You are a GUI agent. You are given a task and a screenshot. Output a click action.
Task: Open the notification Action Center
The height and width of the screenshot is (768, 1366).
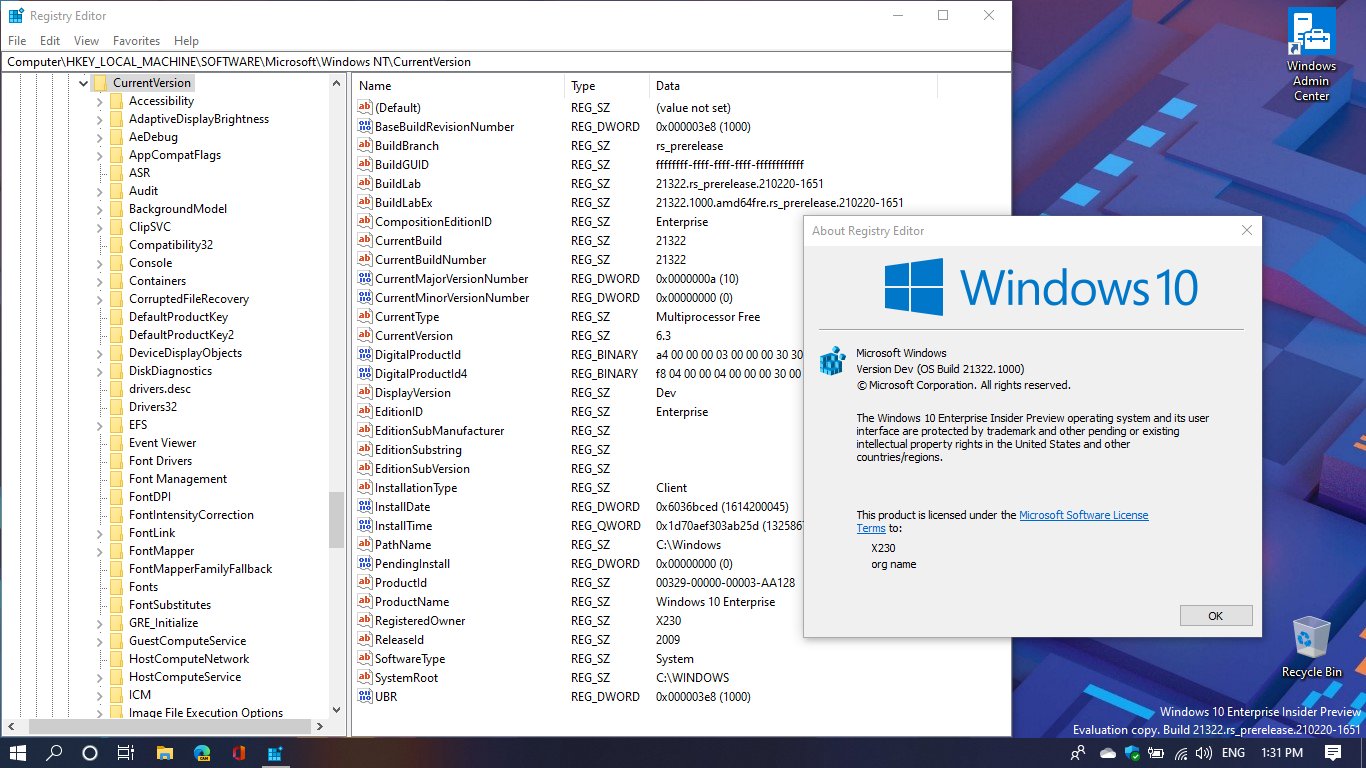point(1333,752)
